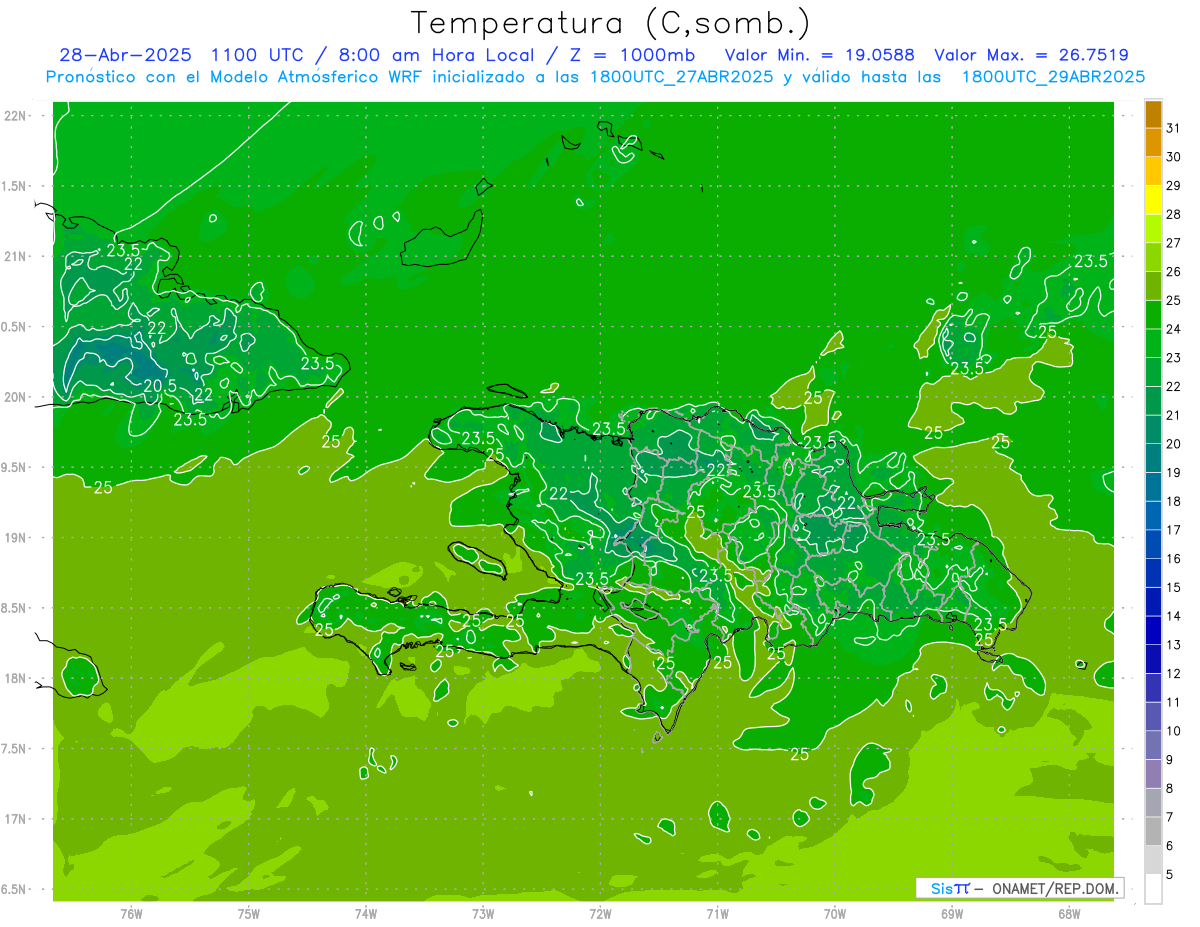This screenshot has height=927, width=1200.
Task: Click the legend value 31
Action: point(1173,128)
